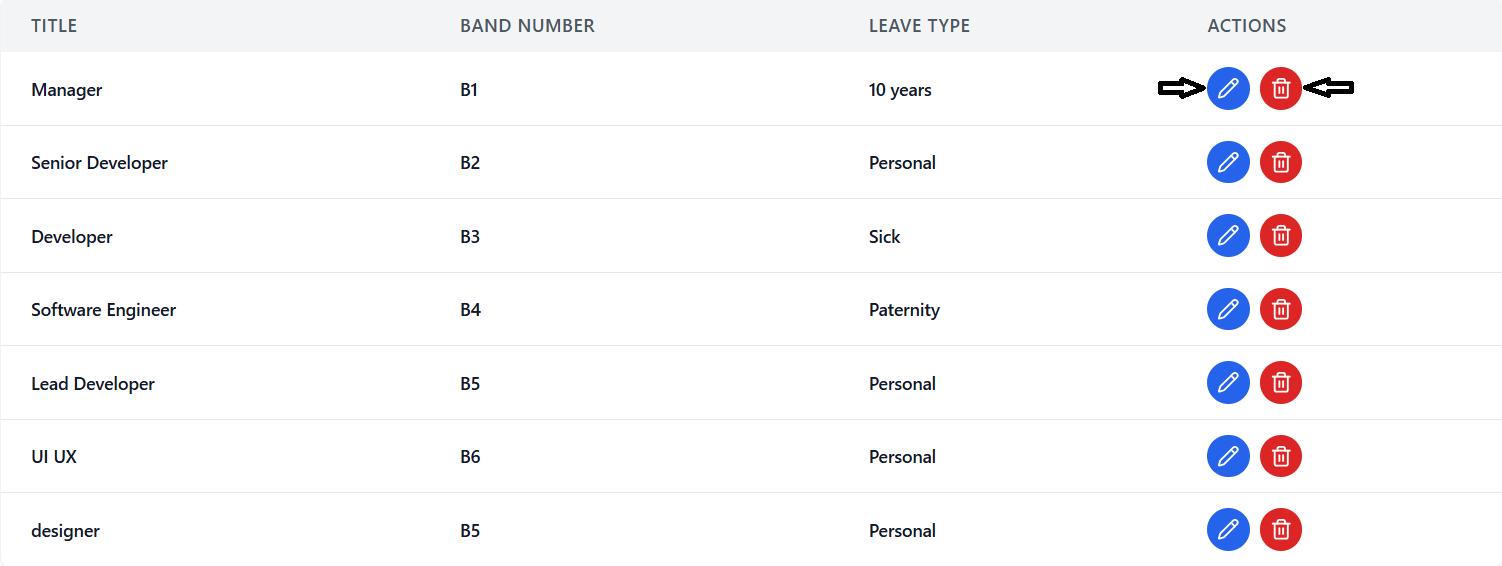
Task: Edit the Lead Developer row
Action: coord(1228,383)
